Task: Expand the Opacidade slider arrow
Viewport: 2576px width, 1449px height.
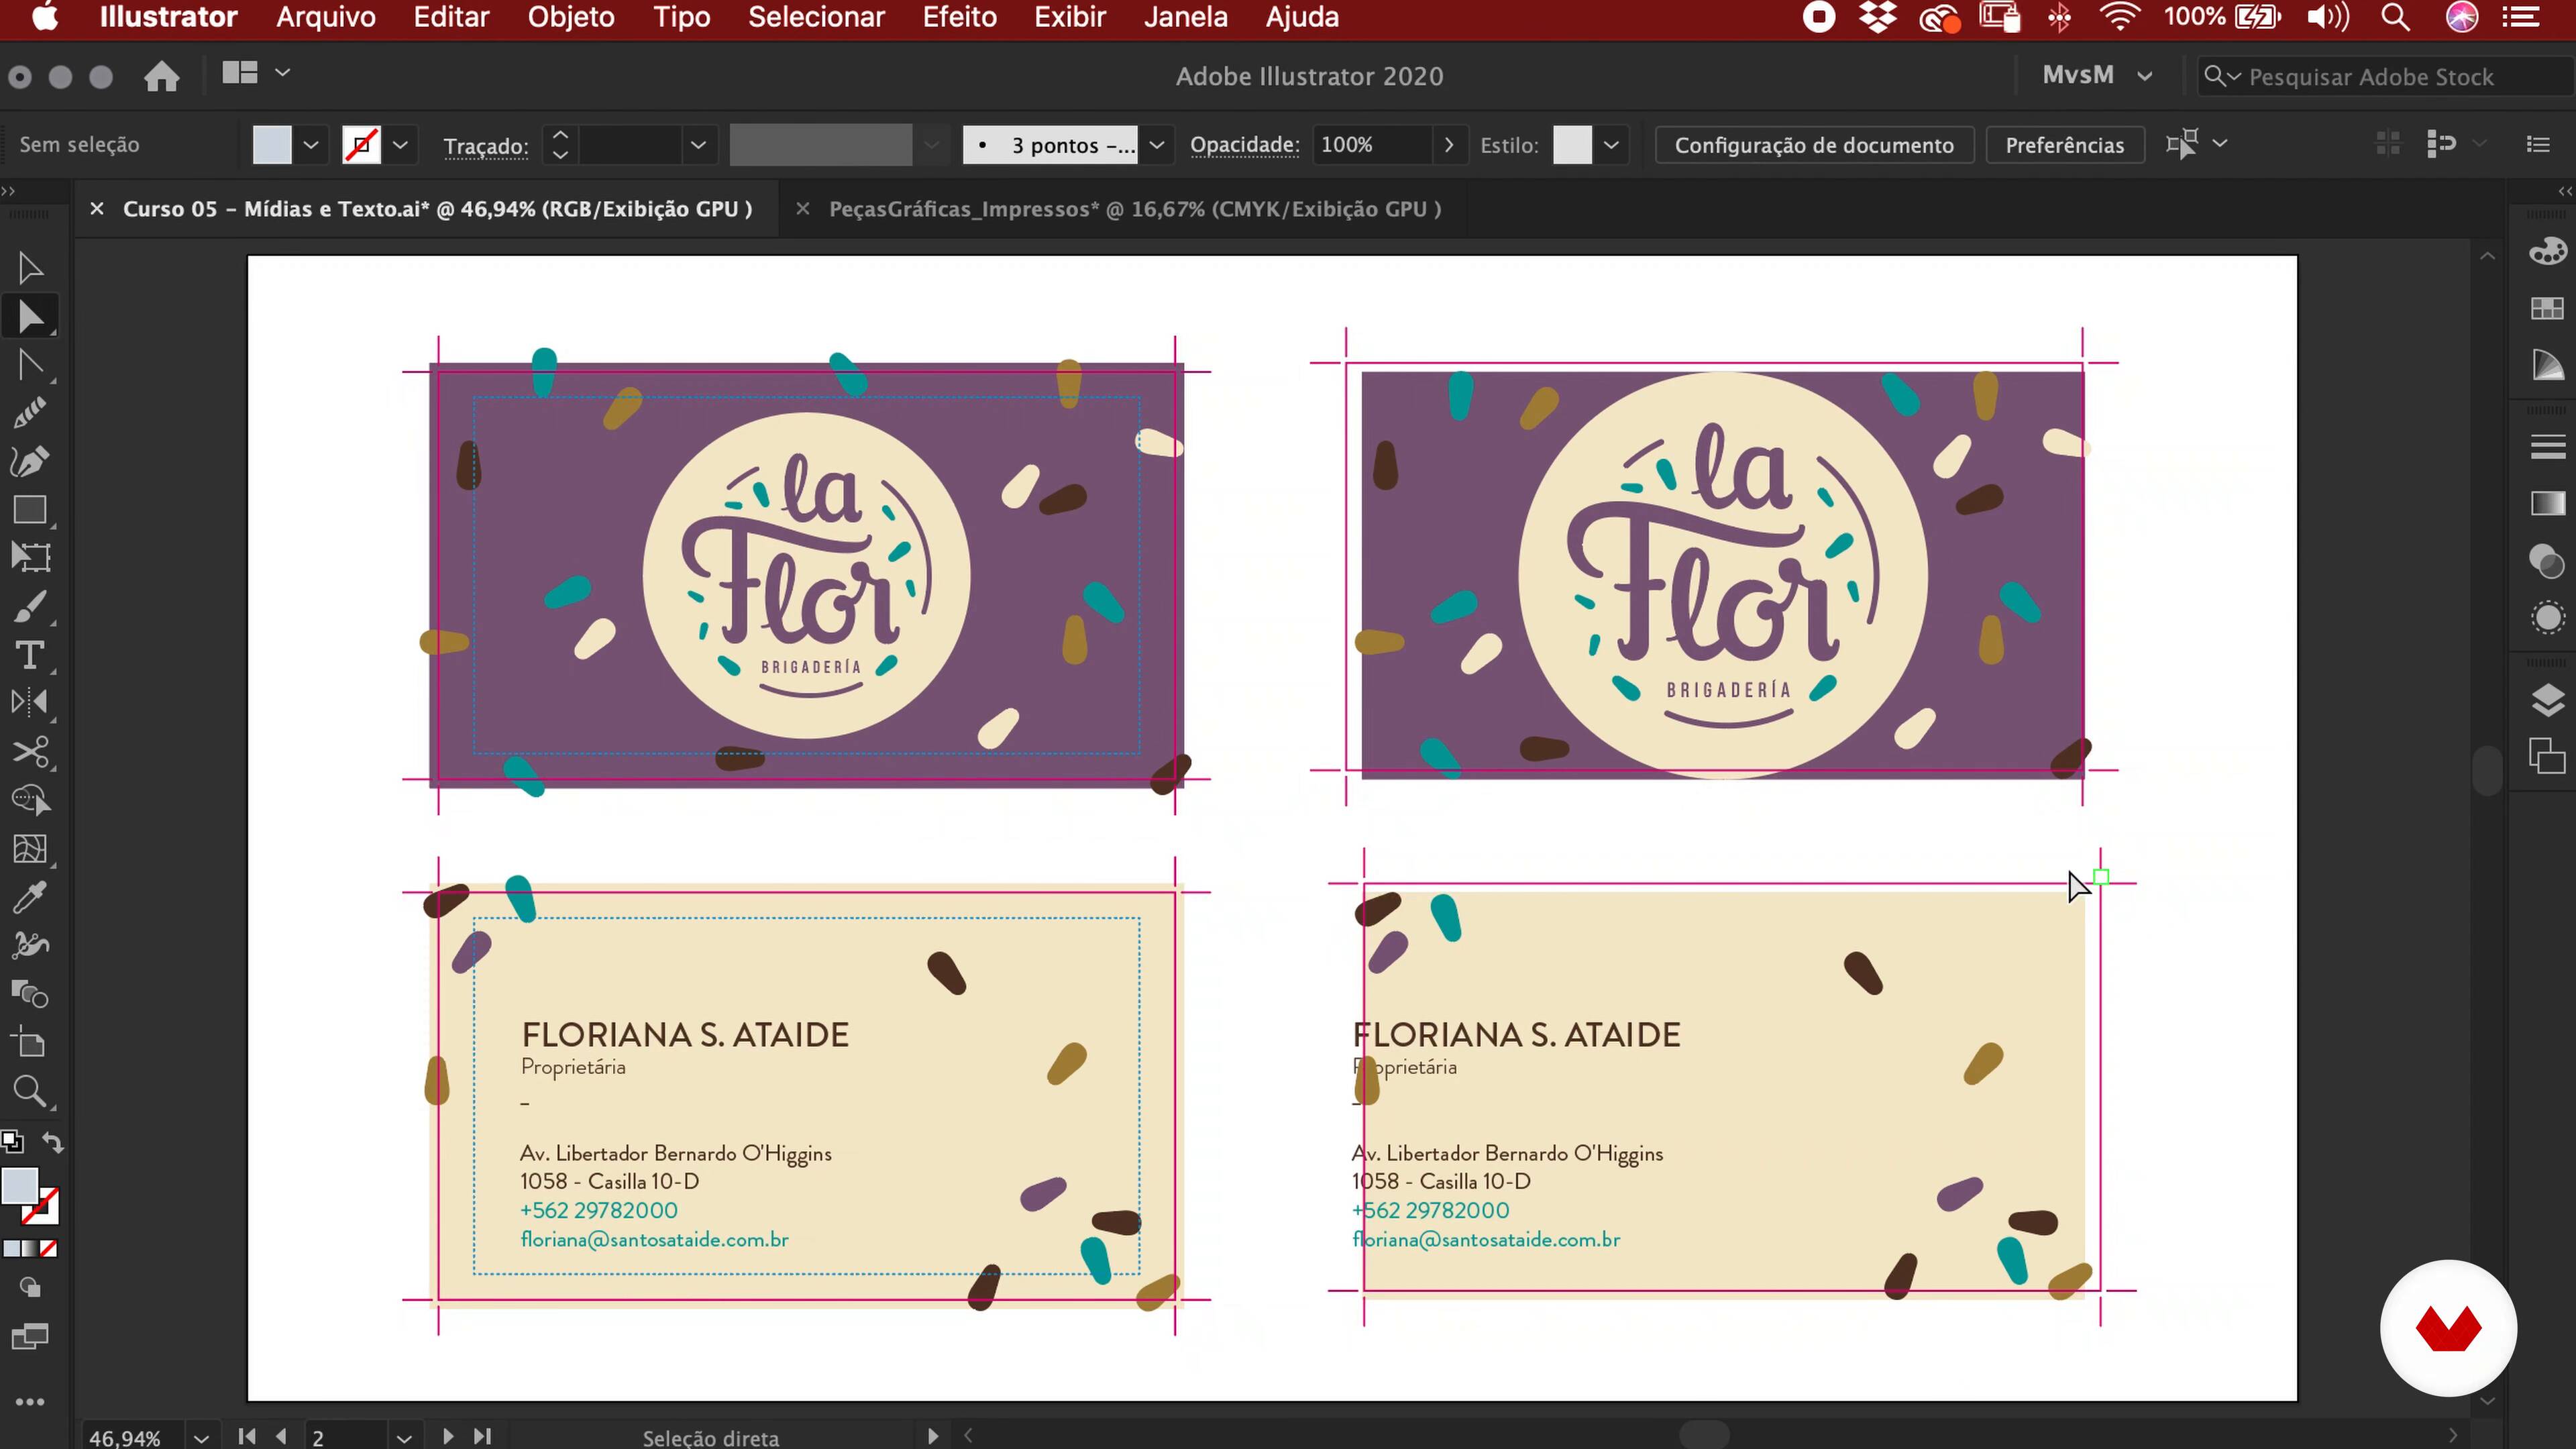Action: click(1448, 145)
